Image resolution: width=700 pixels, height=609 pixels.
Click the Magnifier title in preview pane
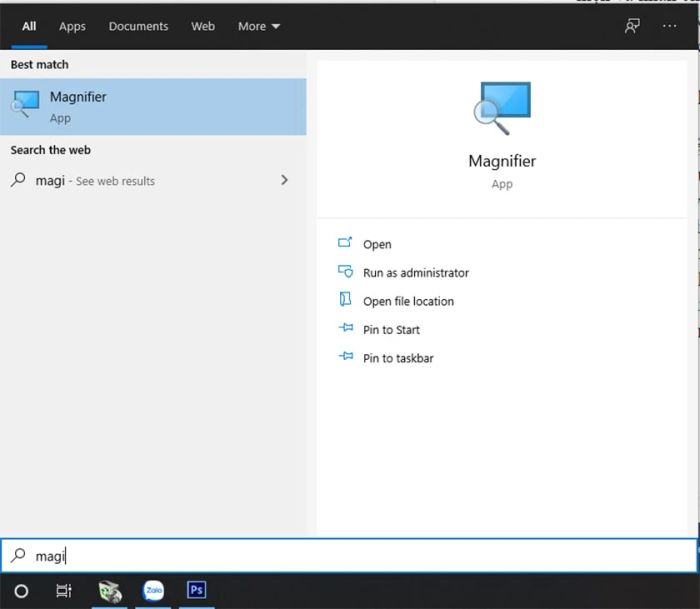(x=502, y=161)
